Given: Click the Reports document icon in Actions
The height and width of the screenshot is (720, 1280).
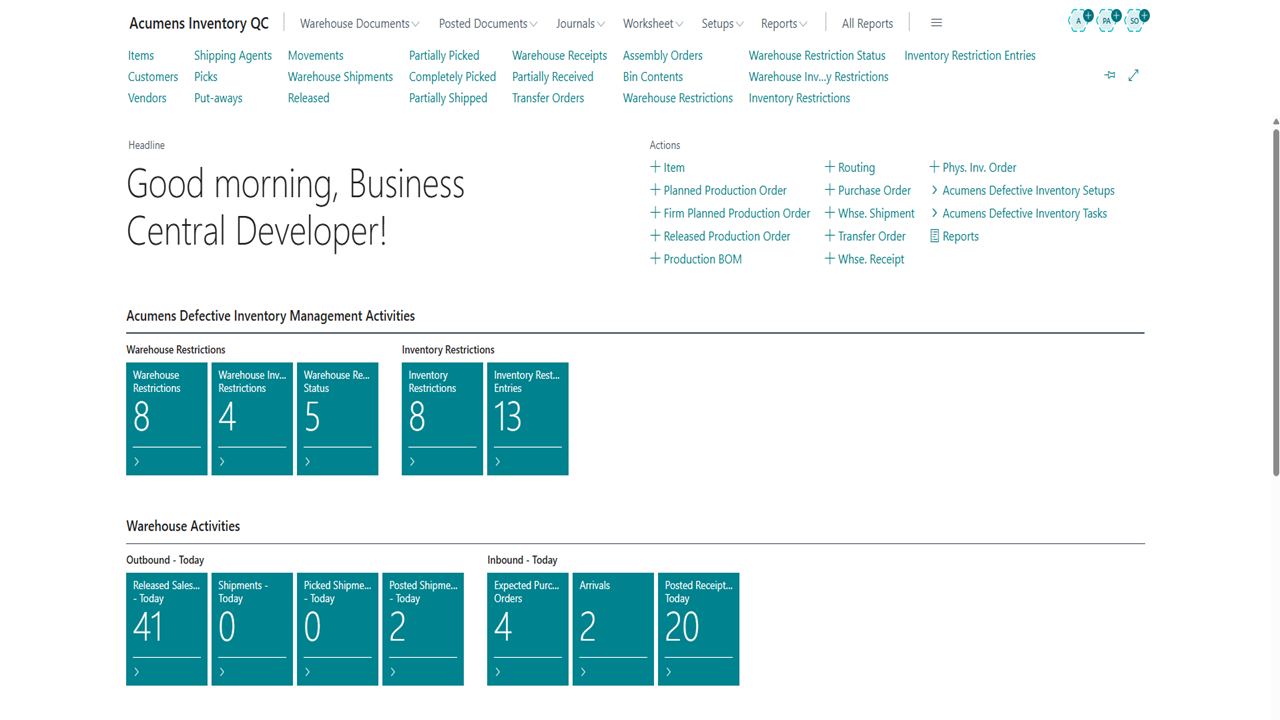Looking at the screenshot, I should 935,236.
